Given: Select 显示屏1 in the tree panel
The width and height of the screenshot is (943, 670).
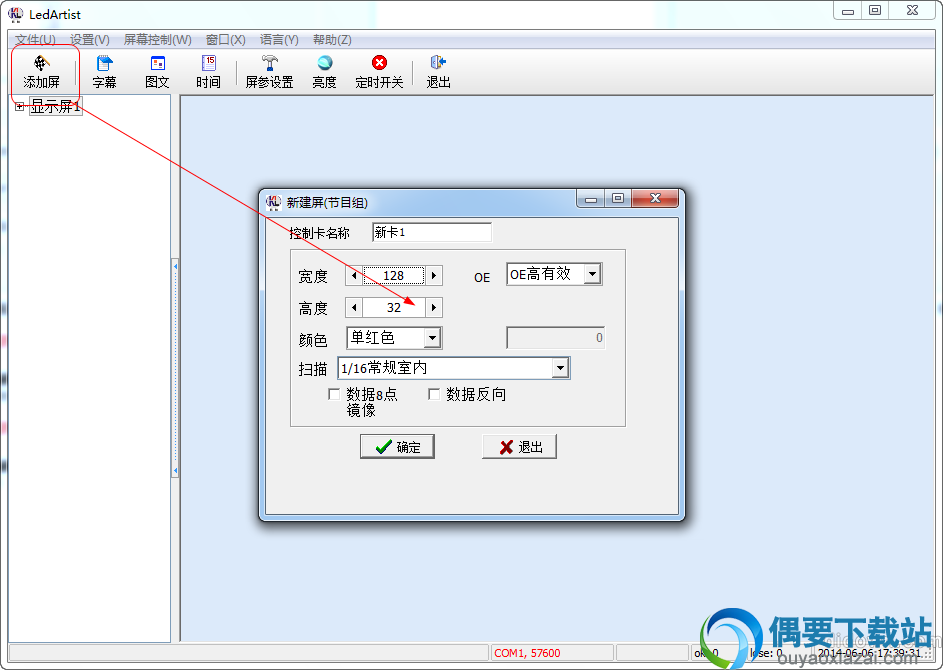Looking at the screenshot, I should pos(55,106).
